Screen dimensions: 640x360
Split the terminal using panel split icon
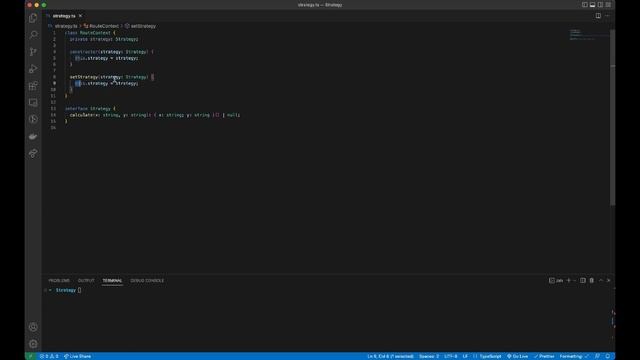coord(583,280)
